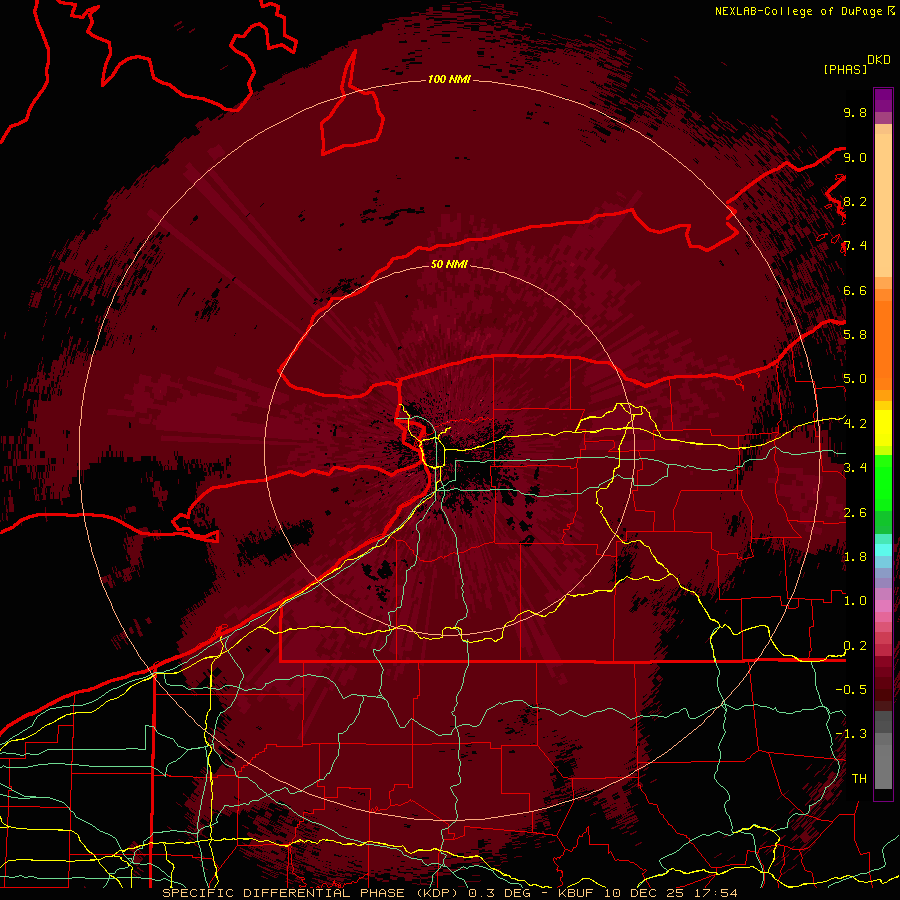The height and width of the screenshot is (900, 900).
Task: Click the bright yellow band in color bar
Action: click(883, 428)
